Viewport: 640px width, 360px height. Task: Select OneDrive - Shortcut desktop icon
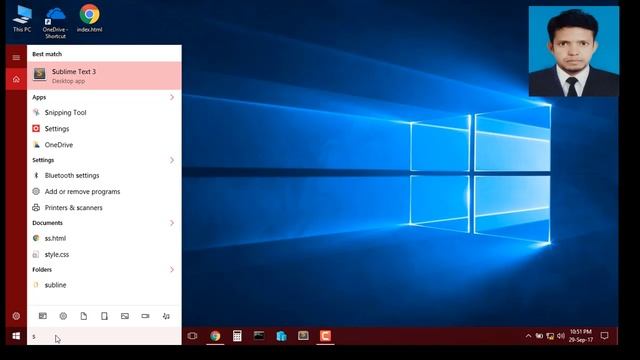pyautogui.click(x=56, y=23)
